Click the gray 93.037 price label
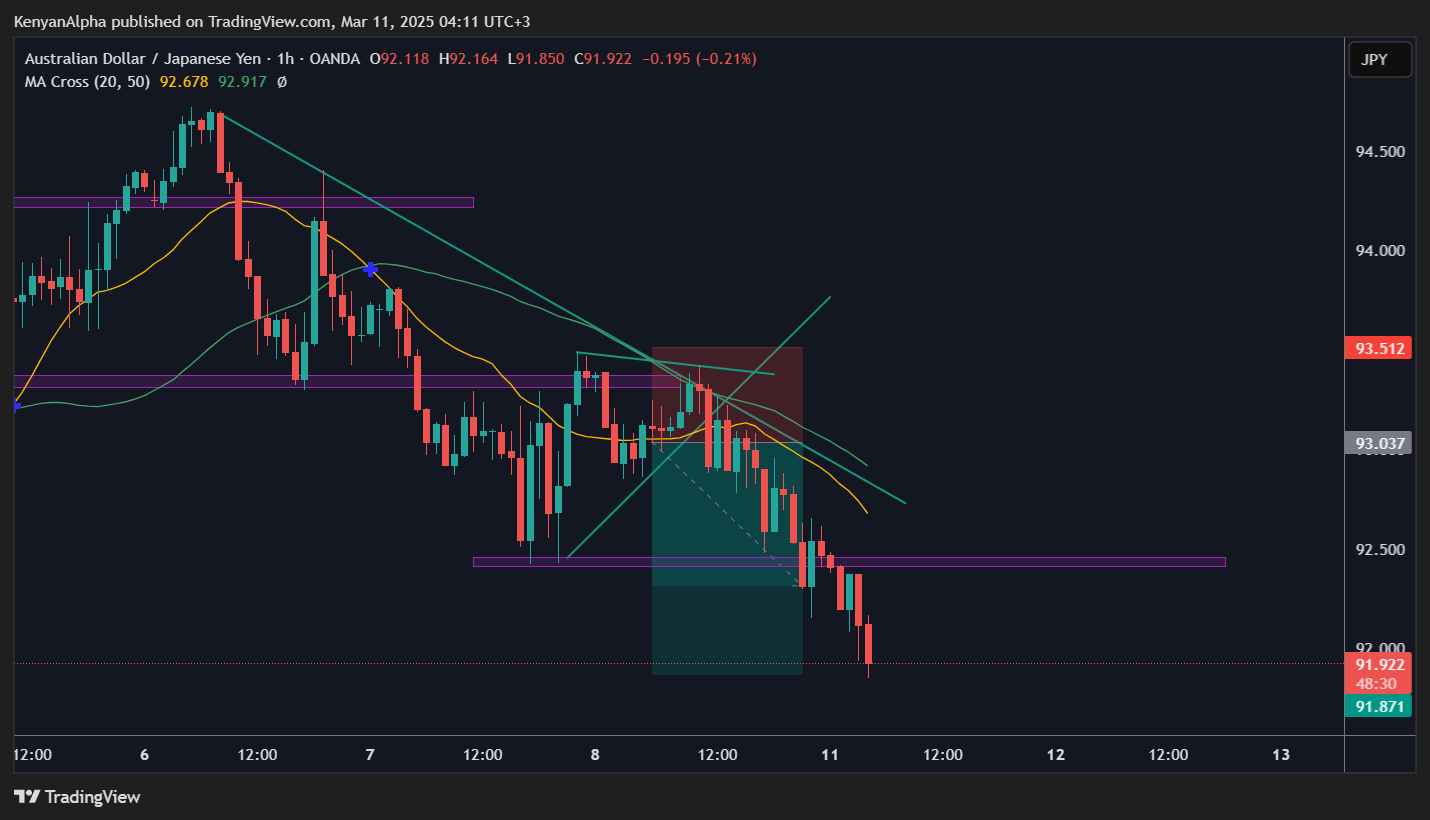Image resolution: width=1430 pixels, height=820 pixels. point(1380,443)
